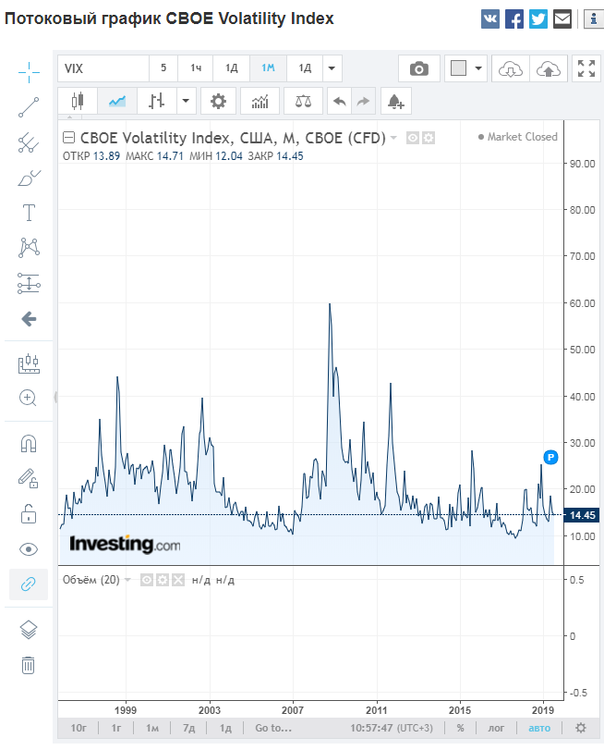Select the 1ч hourly interval
Viewport: 604px width, 750px height.
(196, 68)
